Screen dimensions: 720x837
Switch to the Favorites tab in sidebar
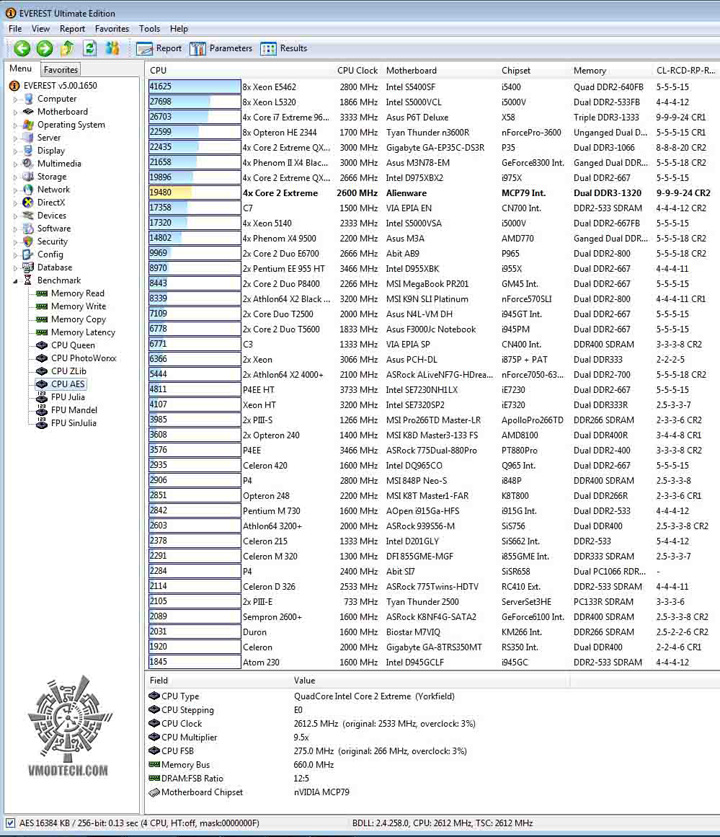pos(61,69)
